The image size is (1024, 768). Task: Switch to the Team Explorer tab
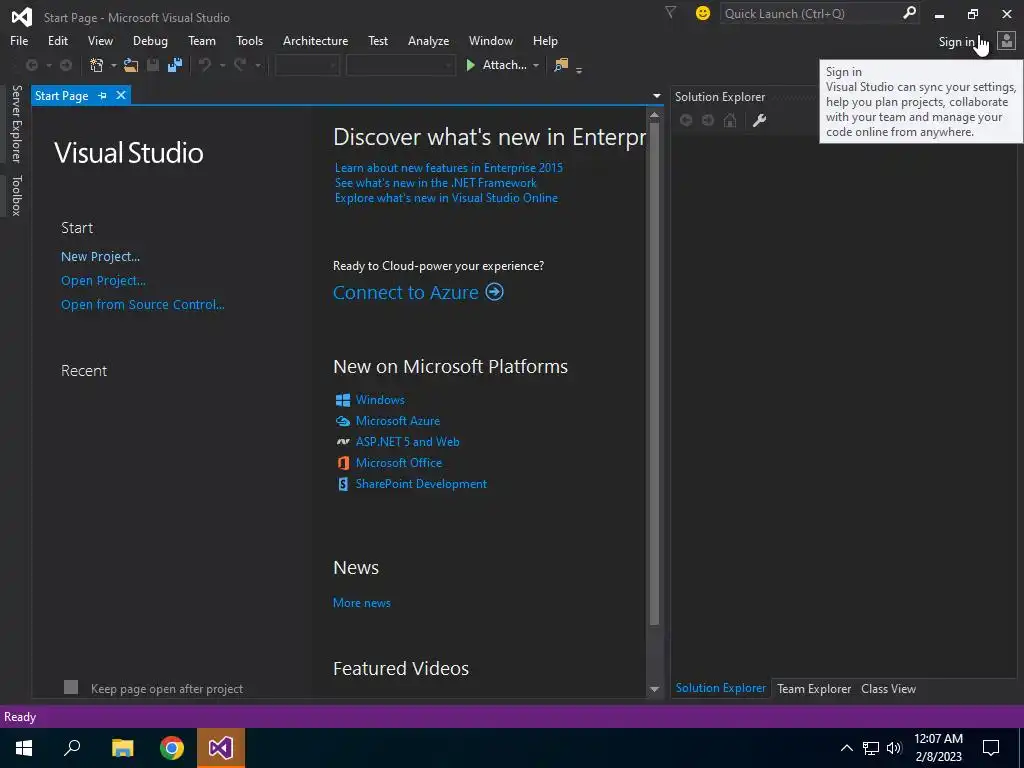[814, 688]
